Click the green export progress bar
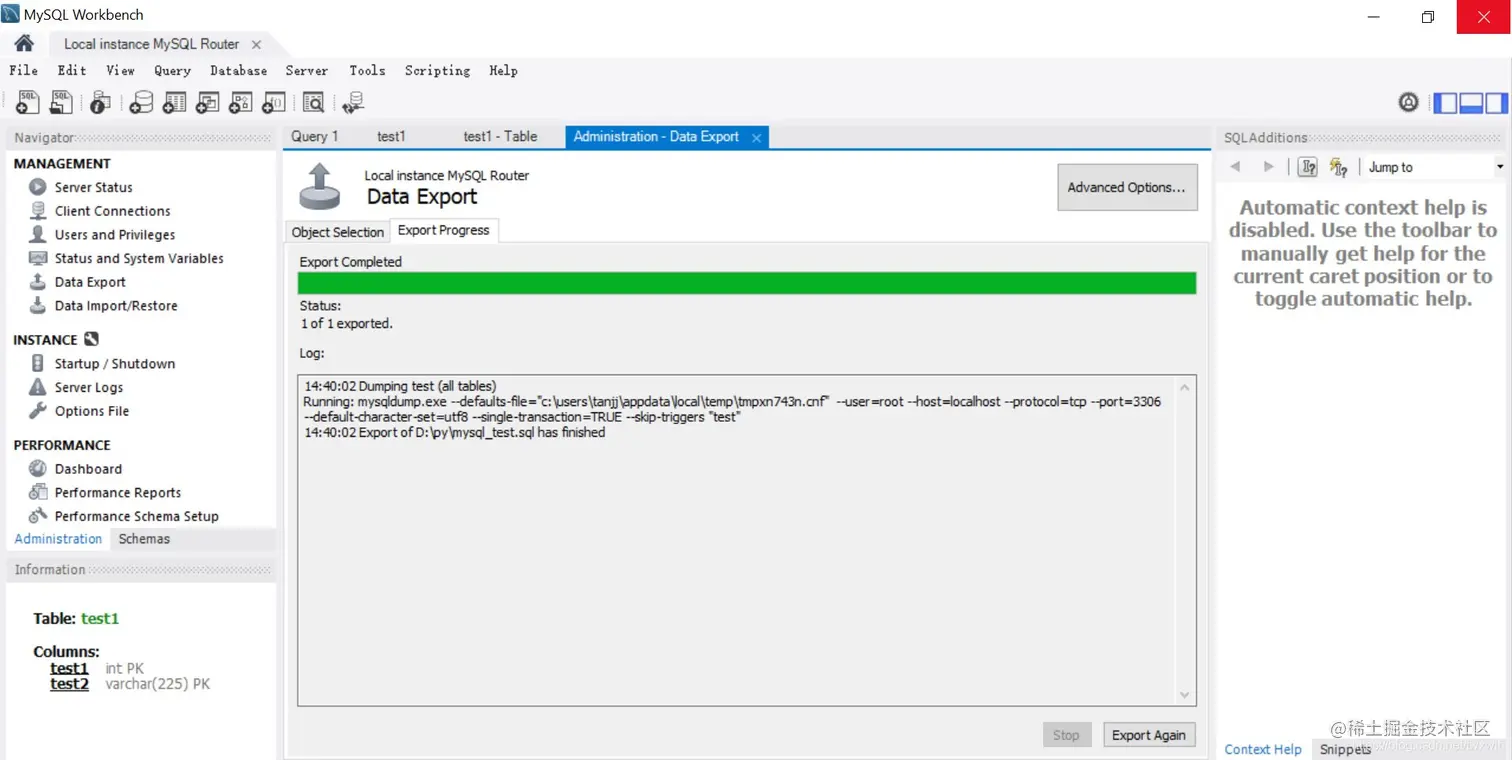The height and width of the screenshot is (760, 1512). tap(747, 283)
